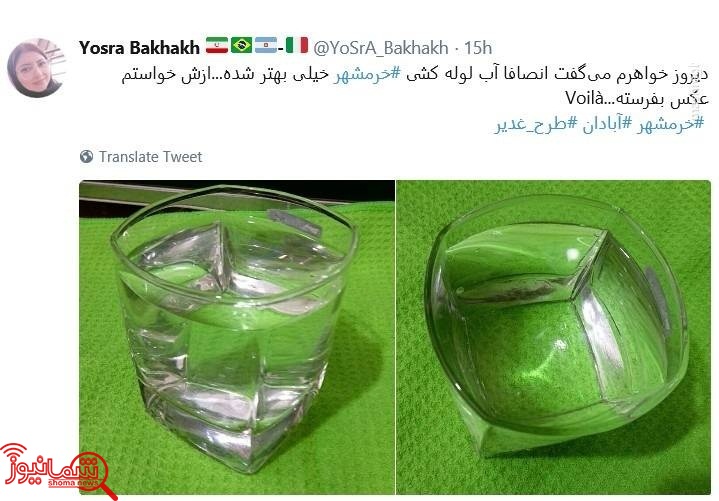The image size is (719, 501).
Task: Click the Translate Tweet link
Action: [150, 157]
